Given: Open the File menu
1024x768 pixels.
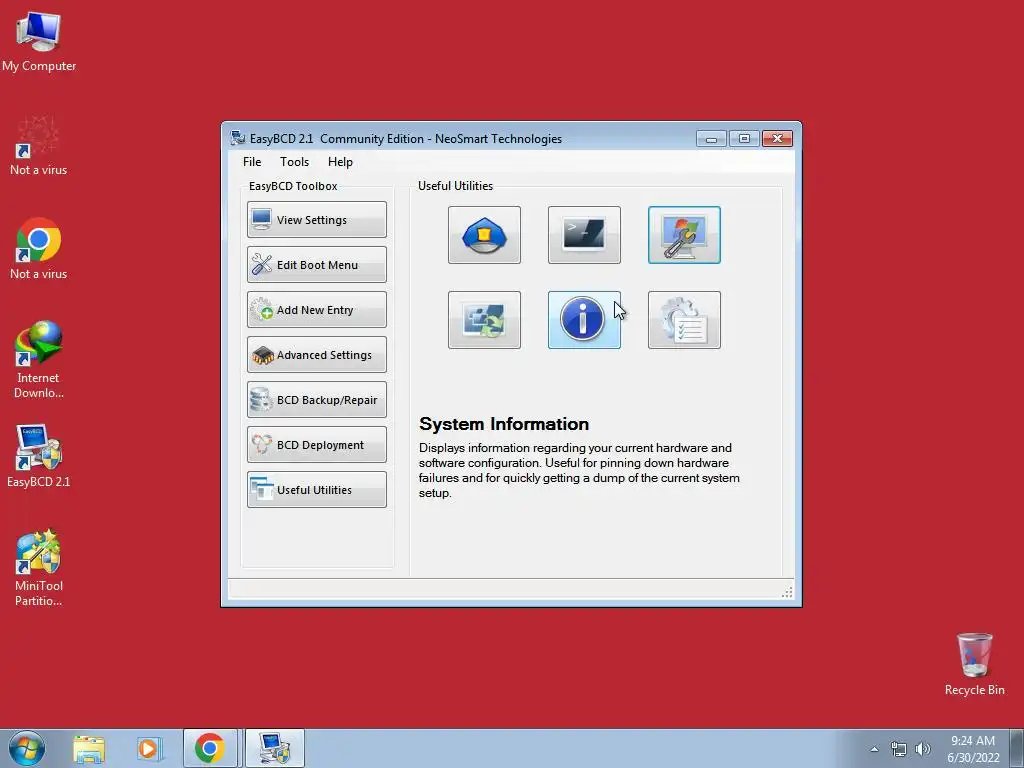Looking at the screenshot, I should tap(252, 162).
